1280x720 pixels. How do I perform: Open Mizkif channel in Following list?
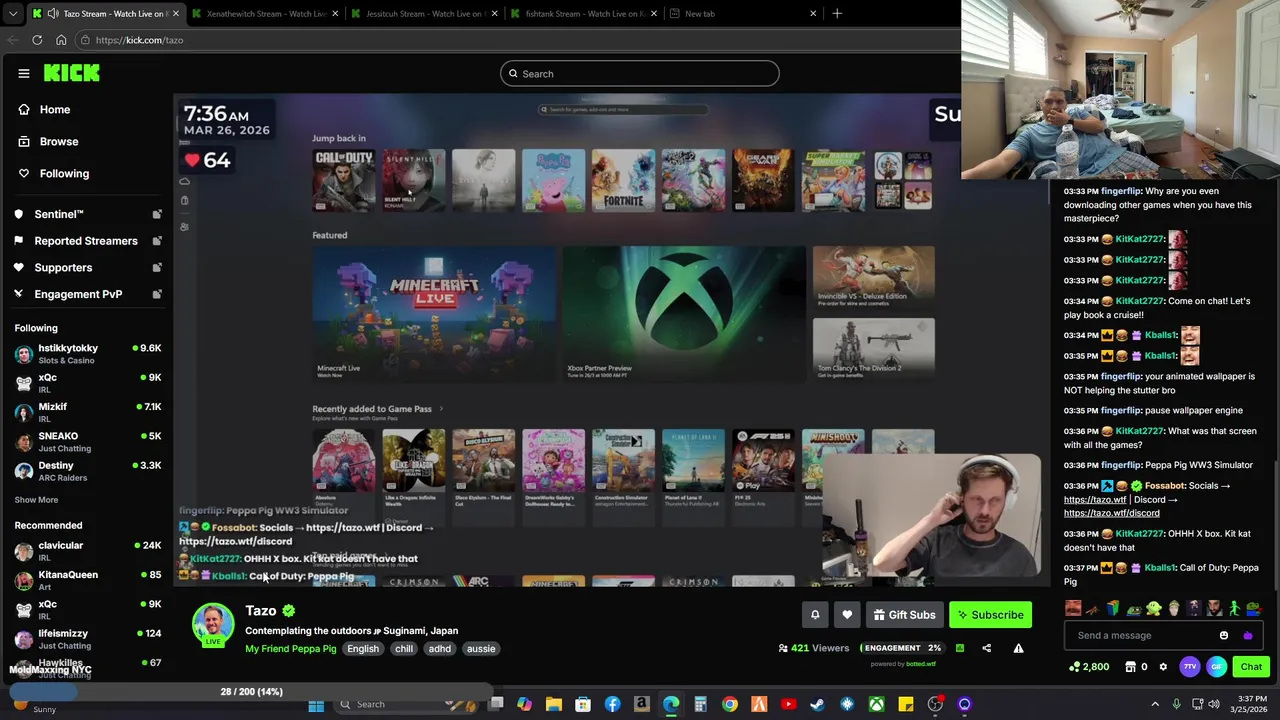(x=88, y=412)
